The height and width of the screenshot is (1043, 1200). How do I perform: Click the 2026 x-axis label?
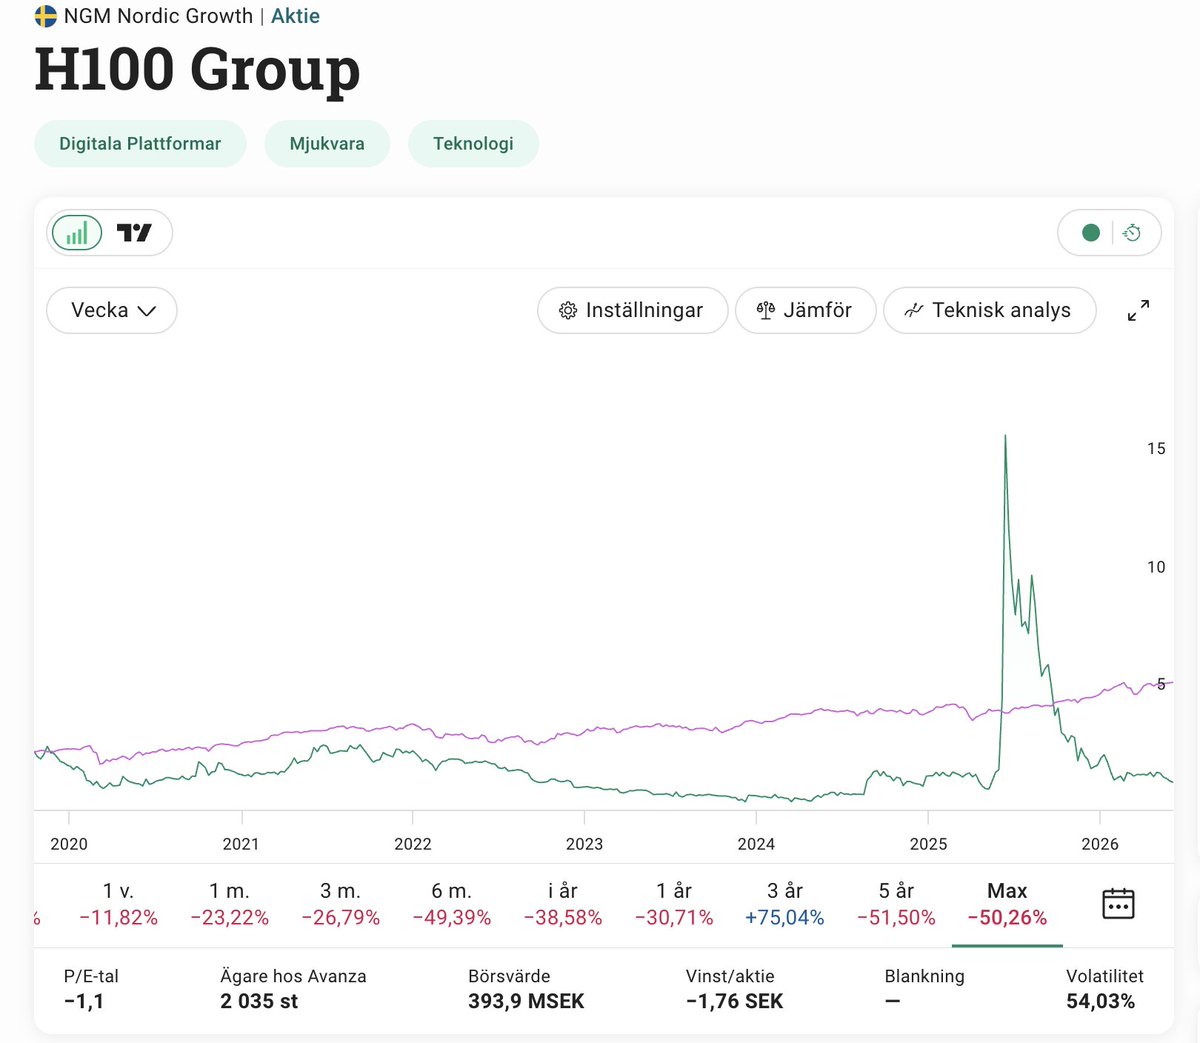pyautogui.click(x=1100, y=844)
